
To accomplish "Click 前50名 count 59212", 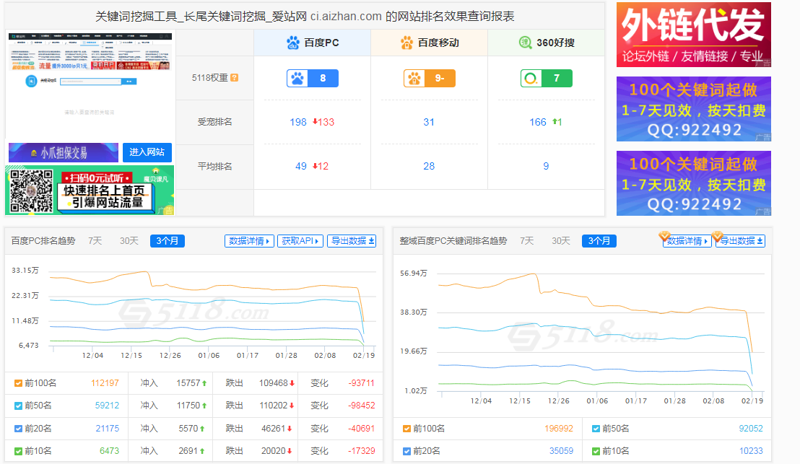I will 107,405.
